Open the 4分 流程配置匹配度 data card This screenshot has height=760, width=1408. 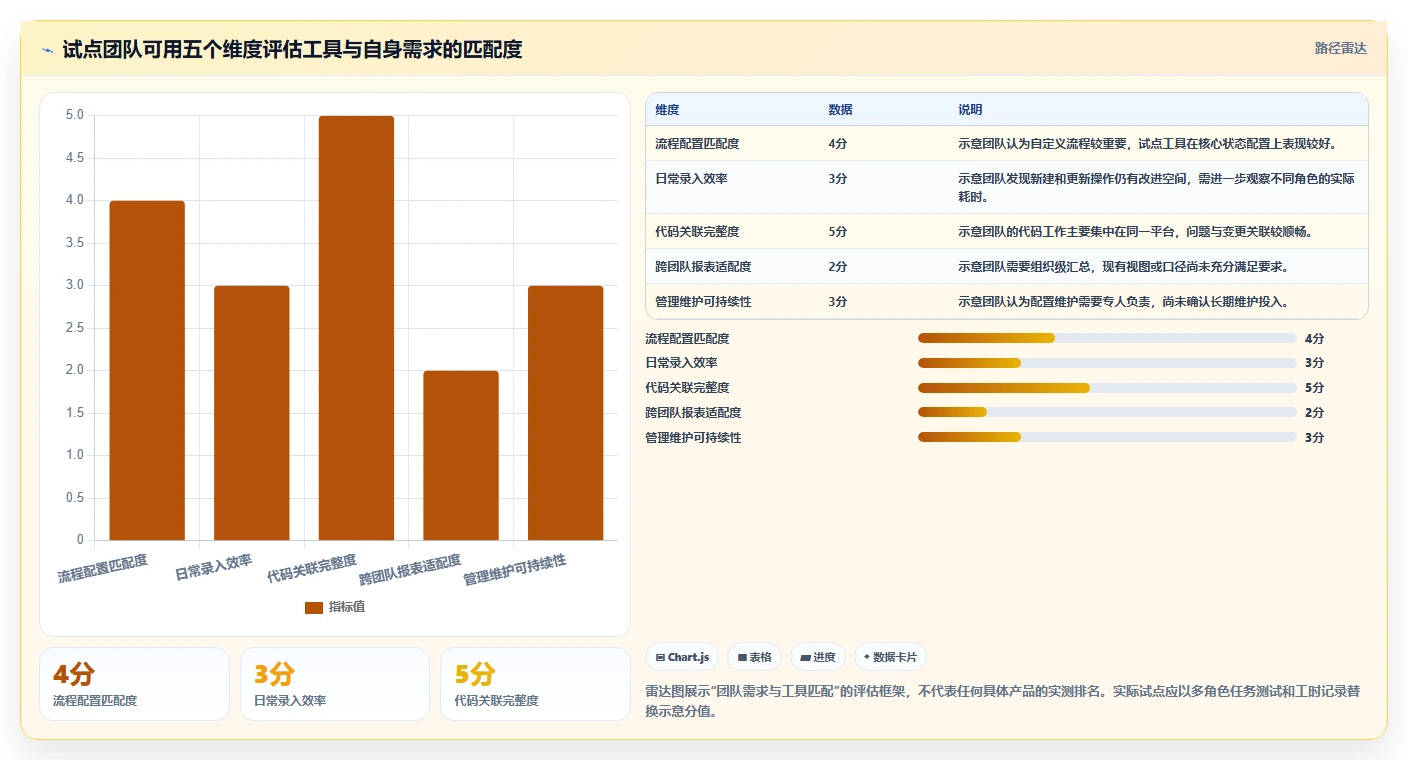coord(134,684)
